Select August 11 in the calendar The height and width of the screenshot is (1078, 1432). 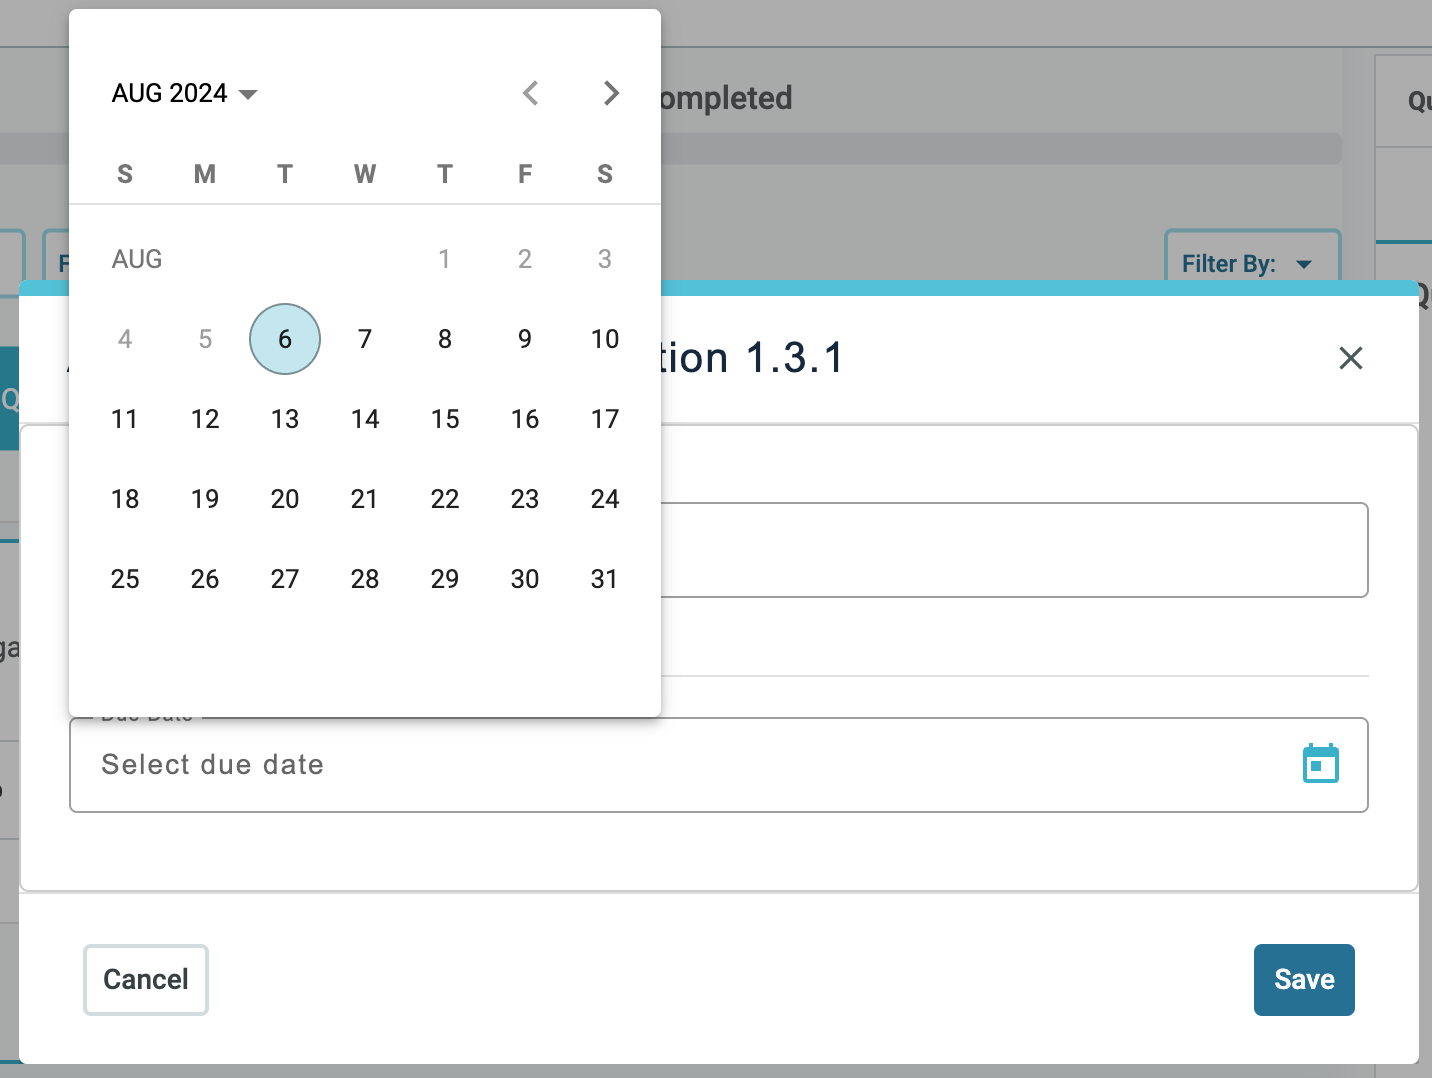pos(125,419)
